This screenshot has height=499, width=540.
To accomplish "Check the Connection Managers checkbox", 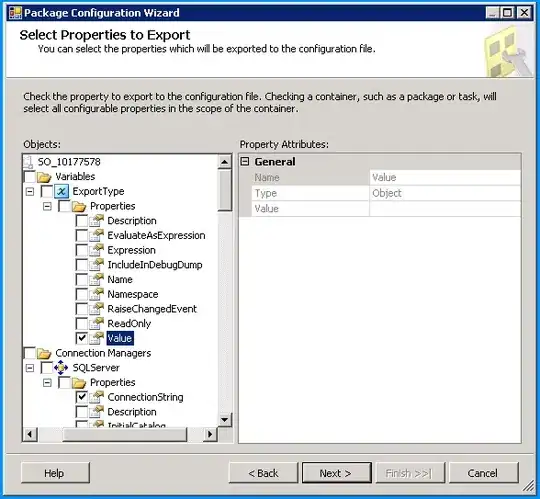I will pos(30,353).
